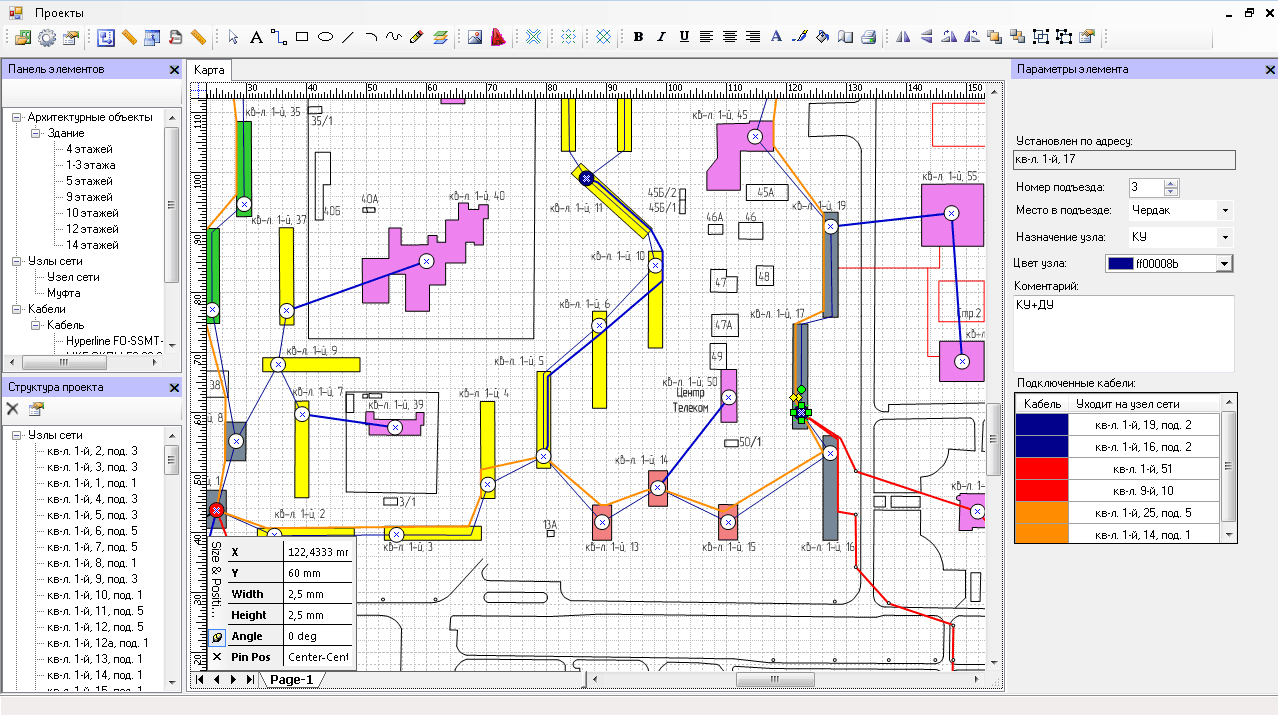
Task: Activate the Pencil drawing tool
Action: click(417, 37)
